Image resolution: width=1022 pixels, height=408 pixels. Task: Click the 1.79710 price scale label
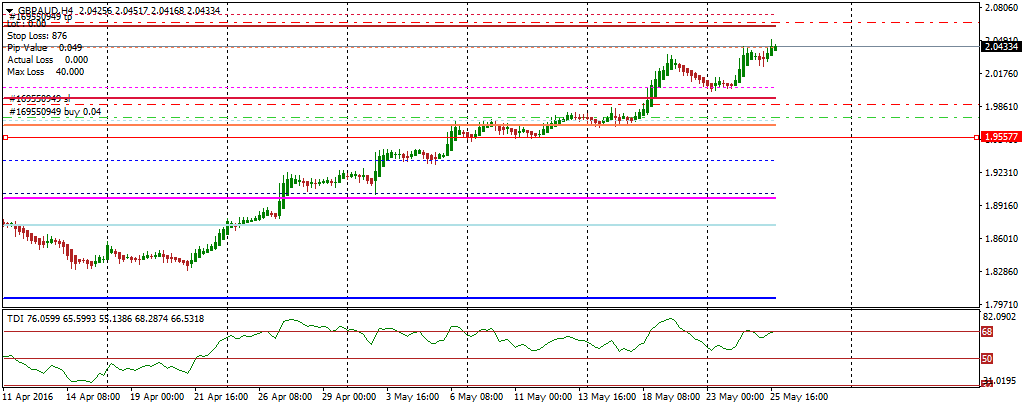point(1002,304)
